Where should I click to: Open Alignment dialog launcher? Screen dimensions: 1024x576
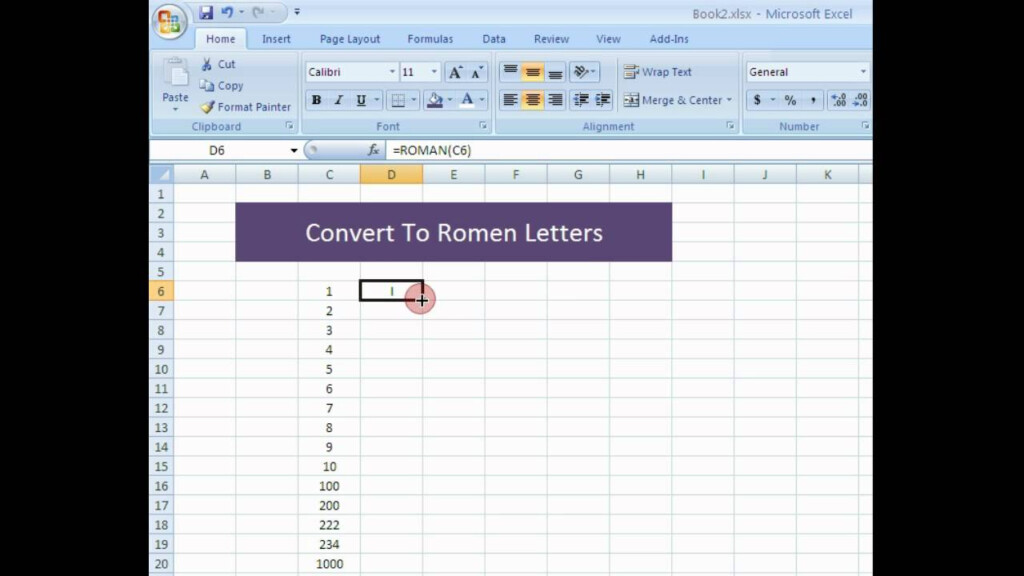click(730, 126)
